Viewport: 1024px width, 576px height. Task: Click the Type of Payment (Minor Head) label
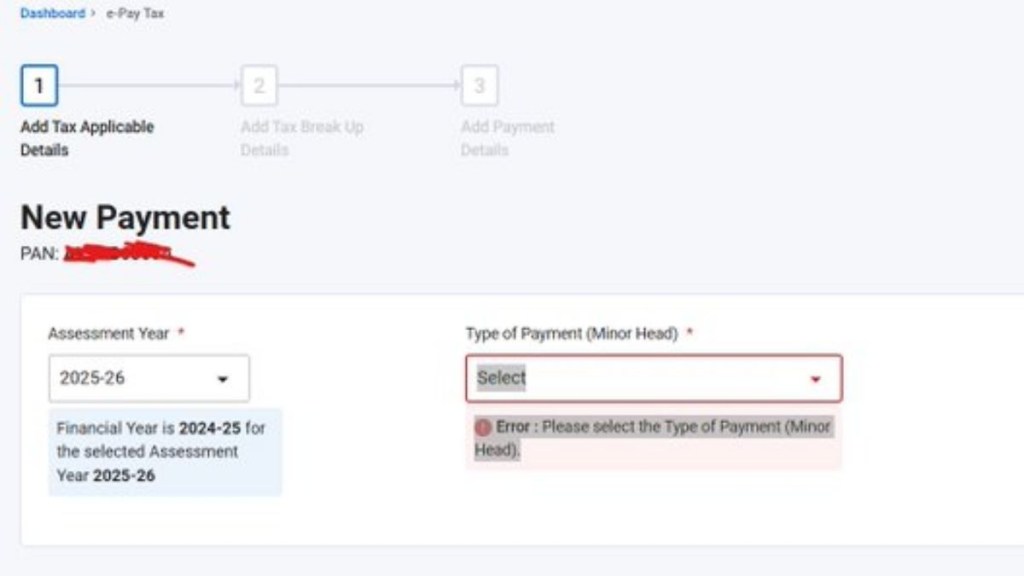pos(572,334)
